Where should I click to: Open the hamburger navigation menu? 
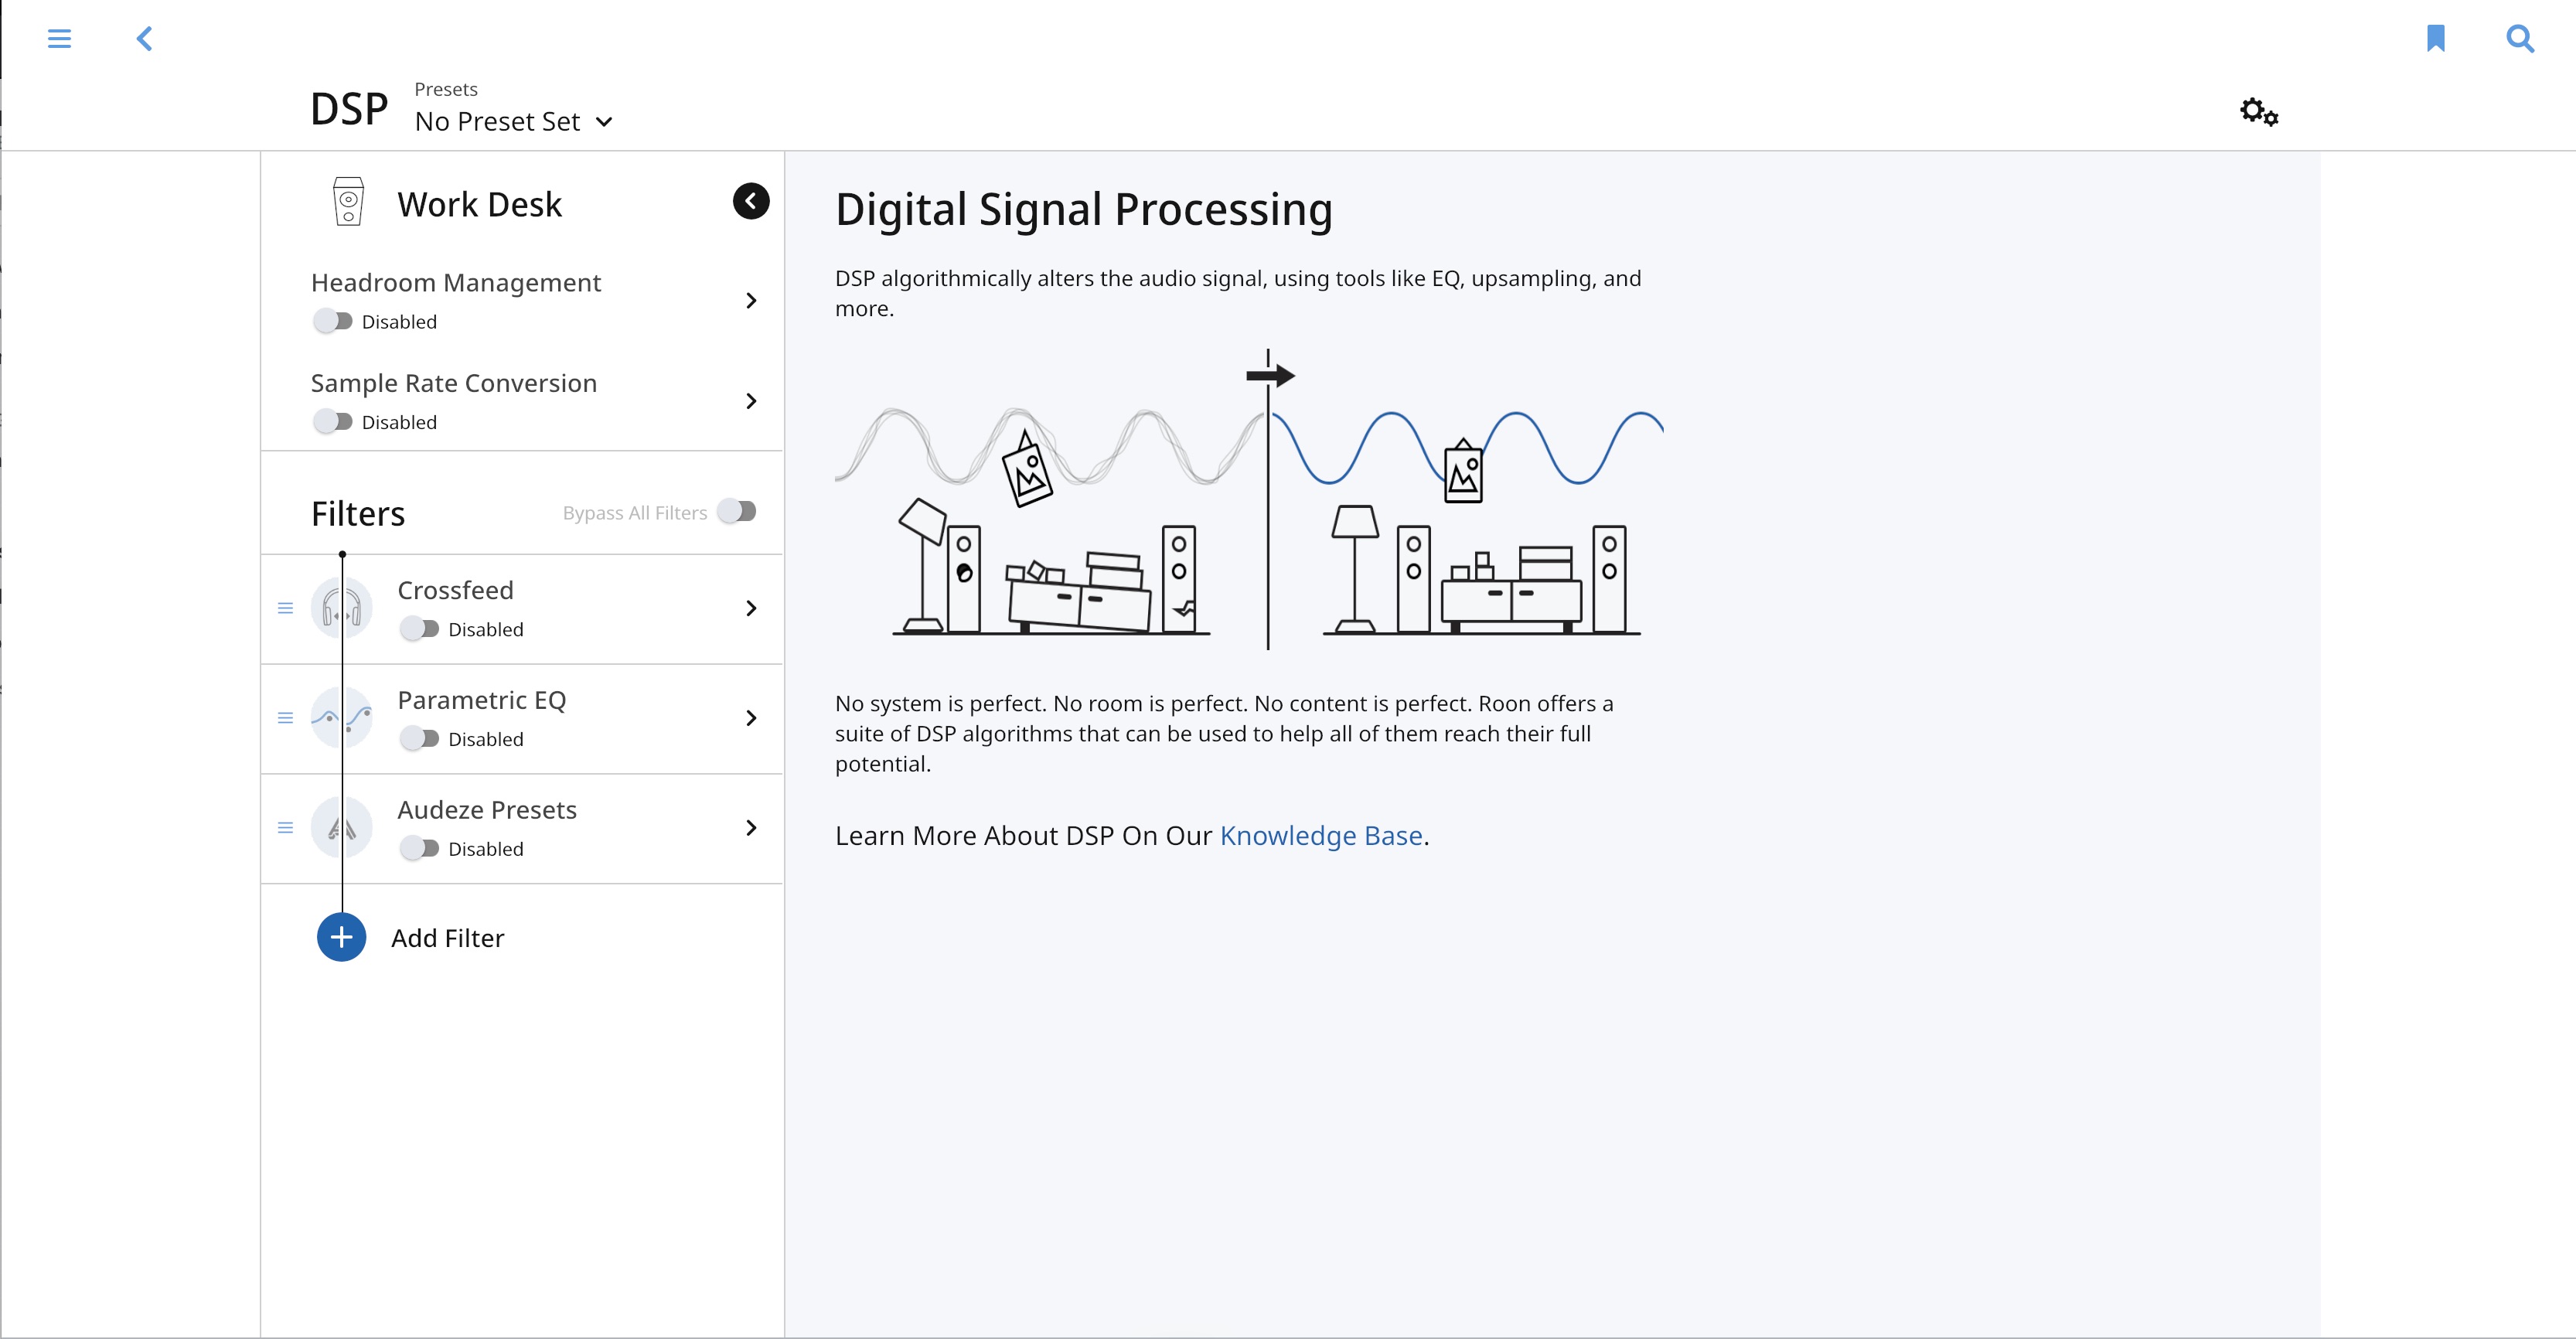pos(59,39)
